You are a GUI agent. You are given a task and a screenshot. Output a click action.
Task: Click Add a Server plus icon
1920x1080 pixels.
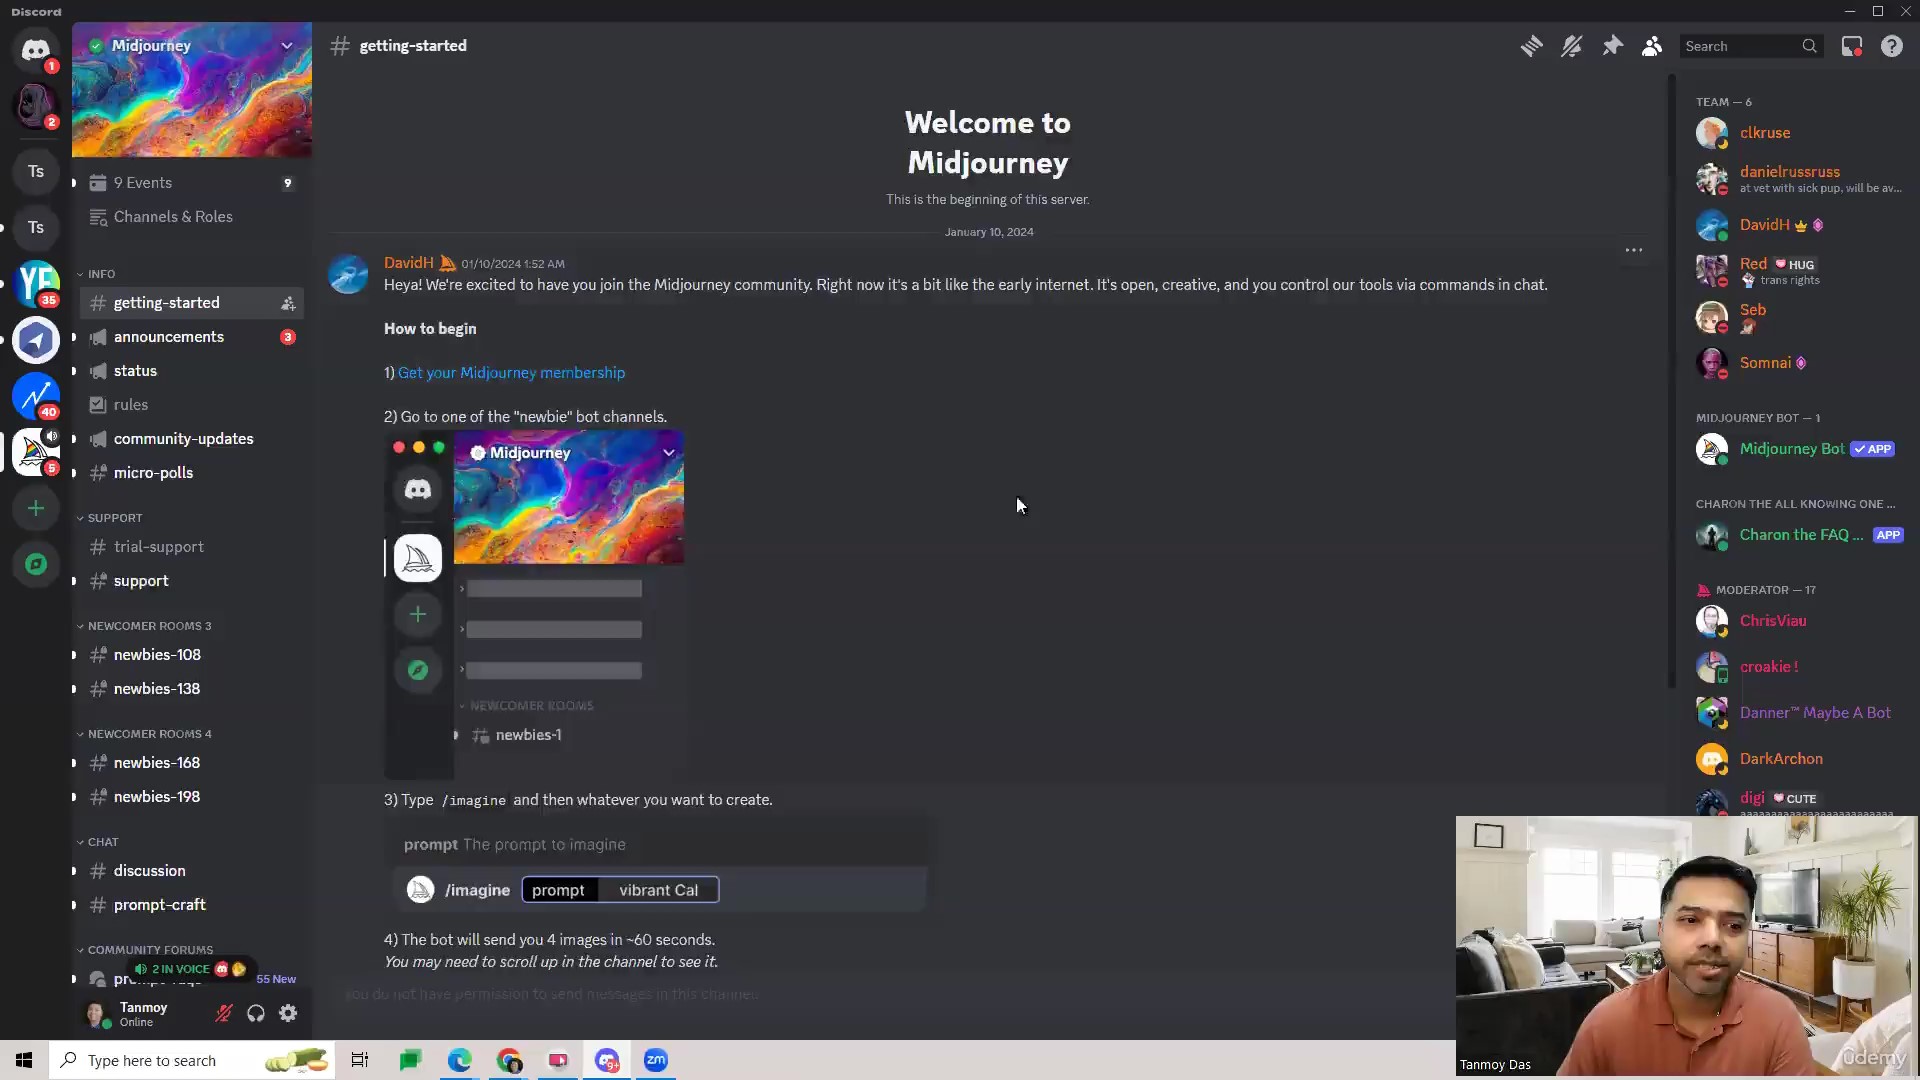click(x=36, y=508)
